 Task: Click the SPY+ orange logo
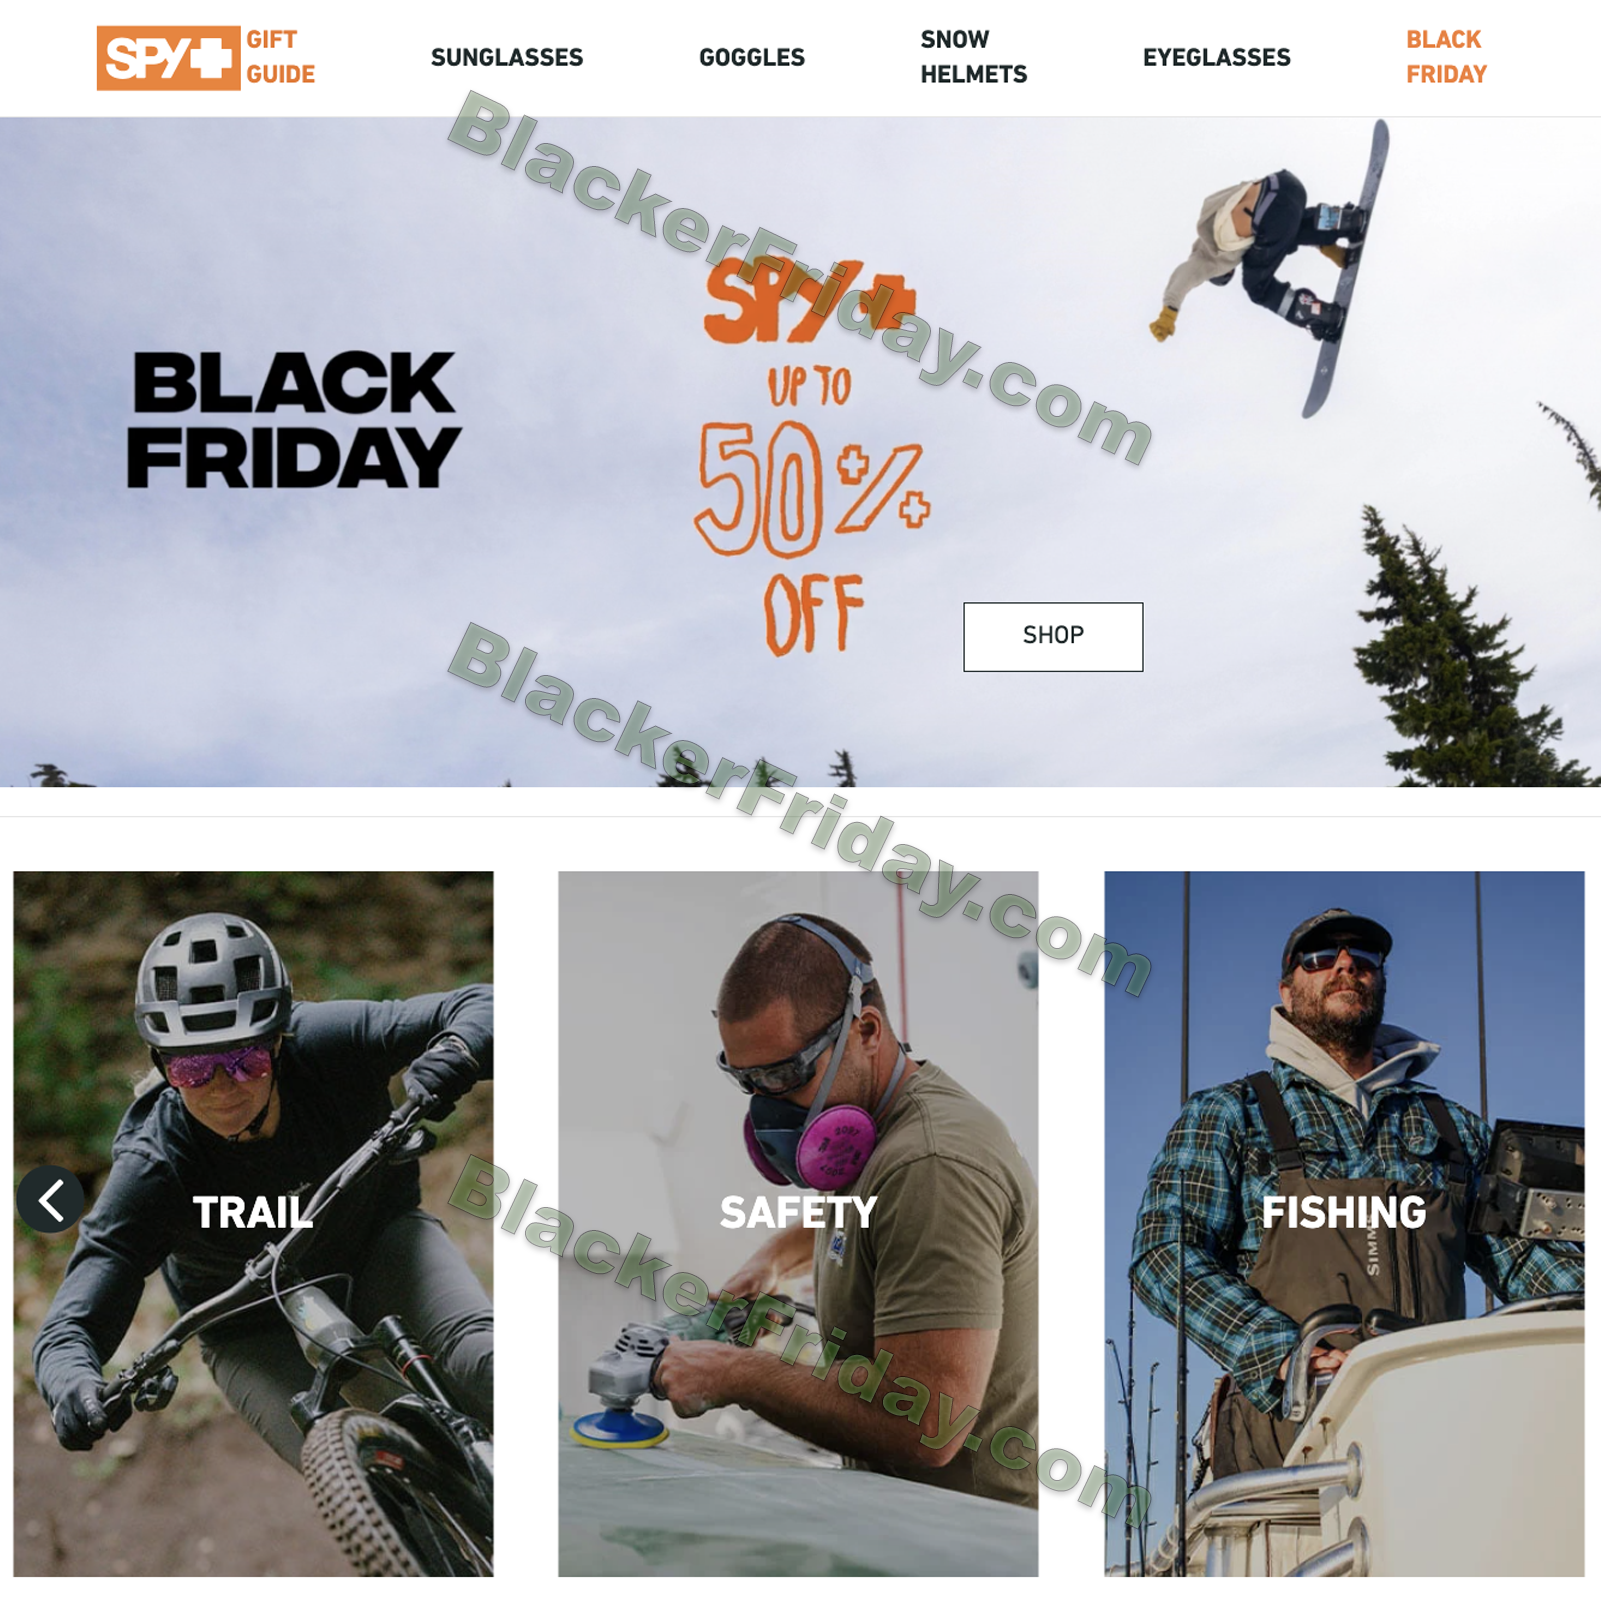(x=168, y=58)
